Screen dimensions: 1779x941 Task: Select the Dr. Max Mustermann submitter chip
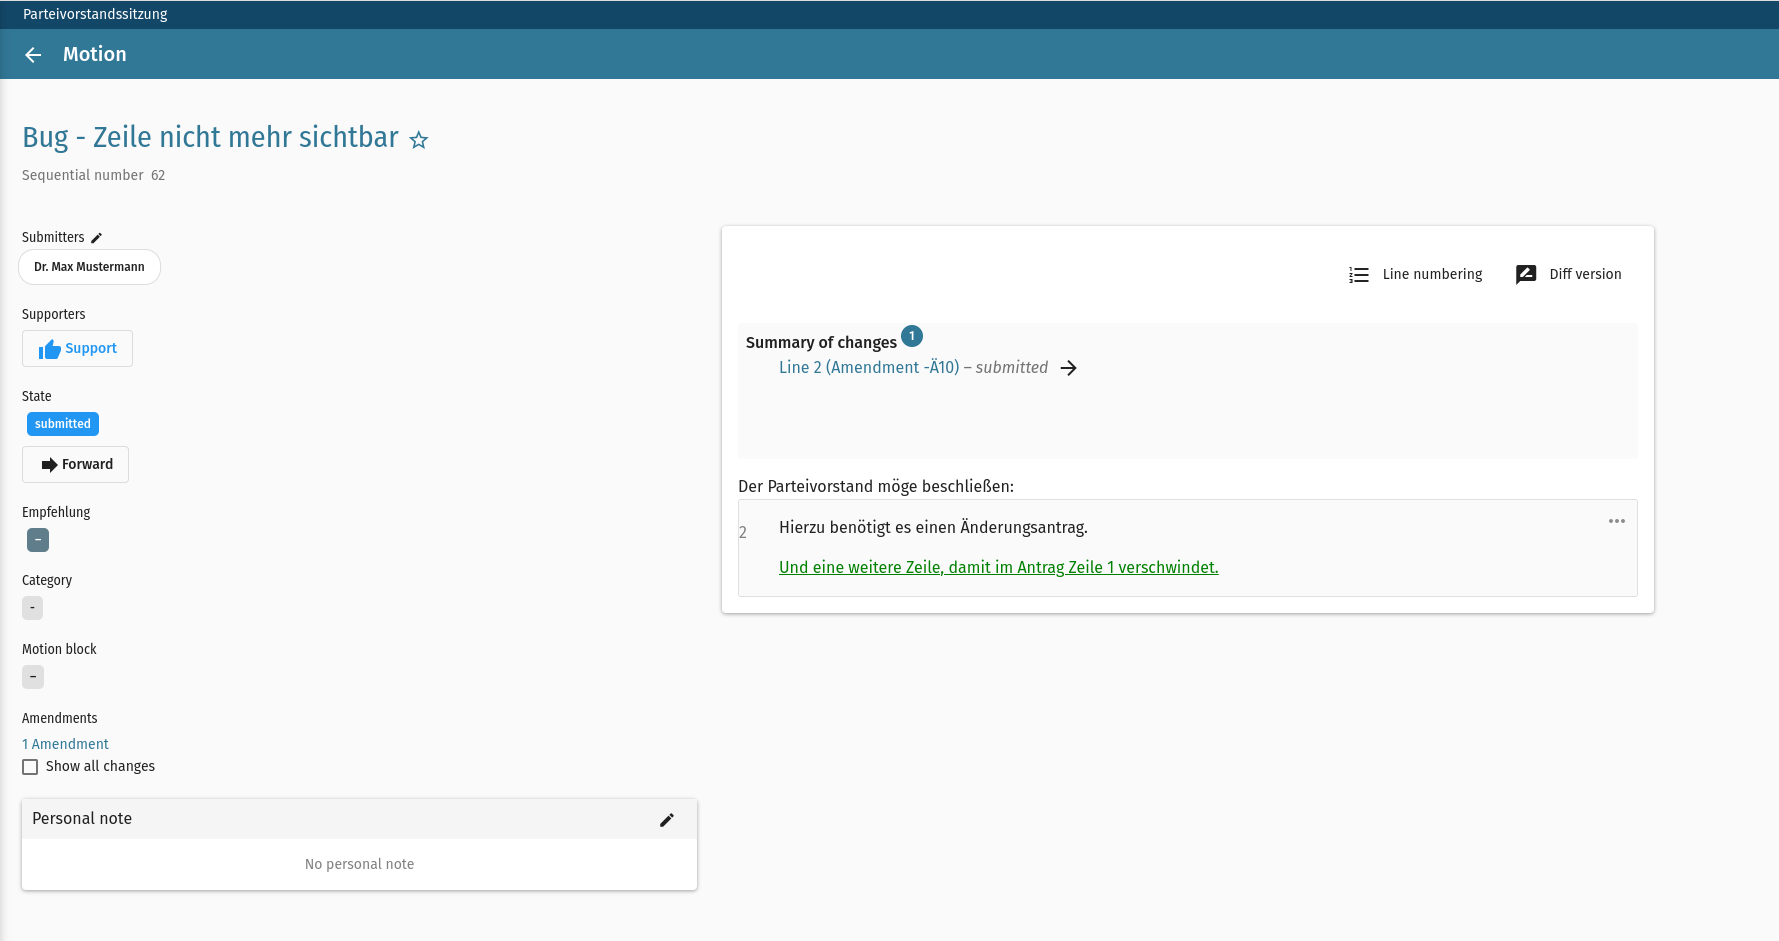coord(89,267)
